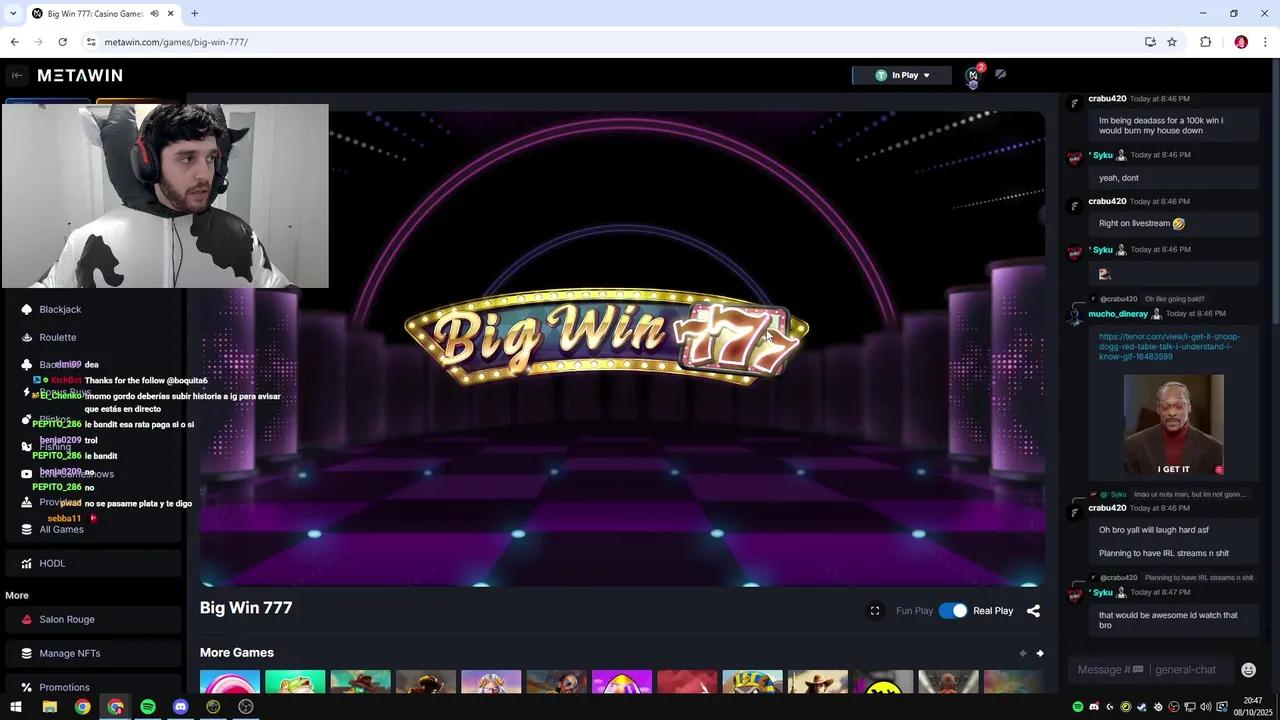The height and width of the screenshot is (720, 1280).
Task: Open Spotify from the taskbar
Action: [148, 707]
